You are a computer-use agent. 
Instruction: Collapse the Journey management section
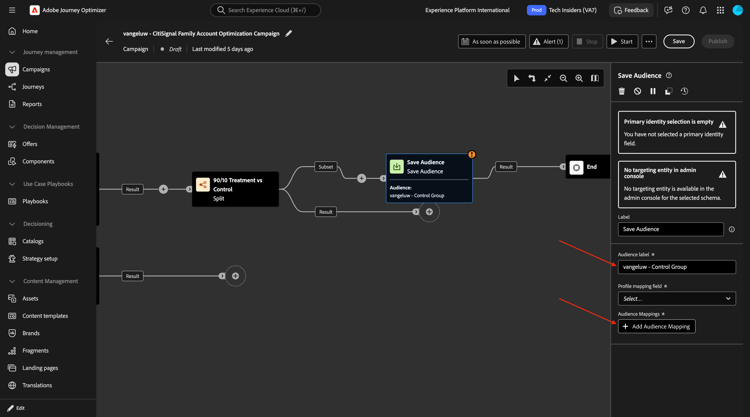[12, 52]
